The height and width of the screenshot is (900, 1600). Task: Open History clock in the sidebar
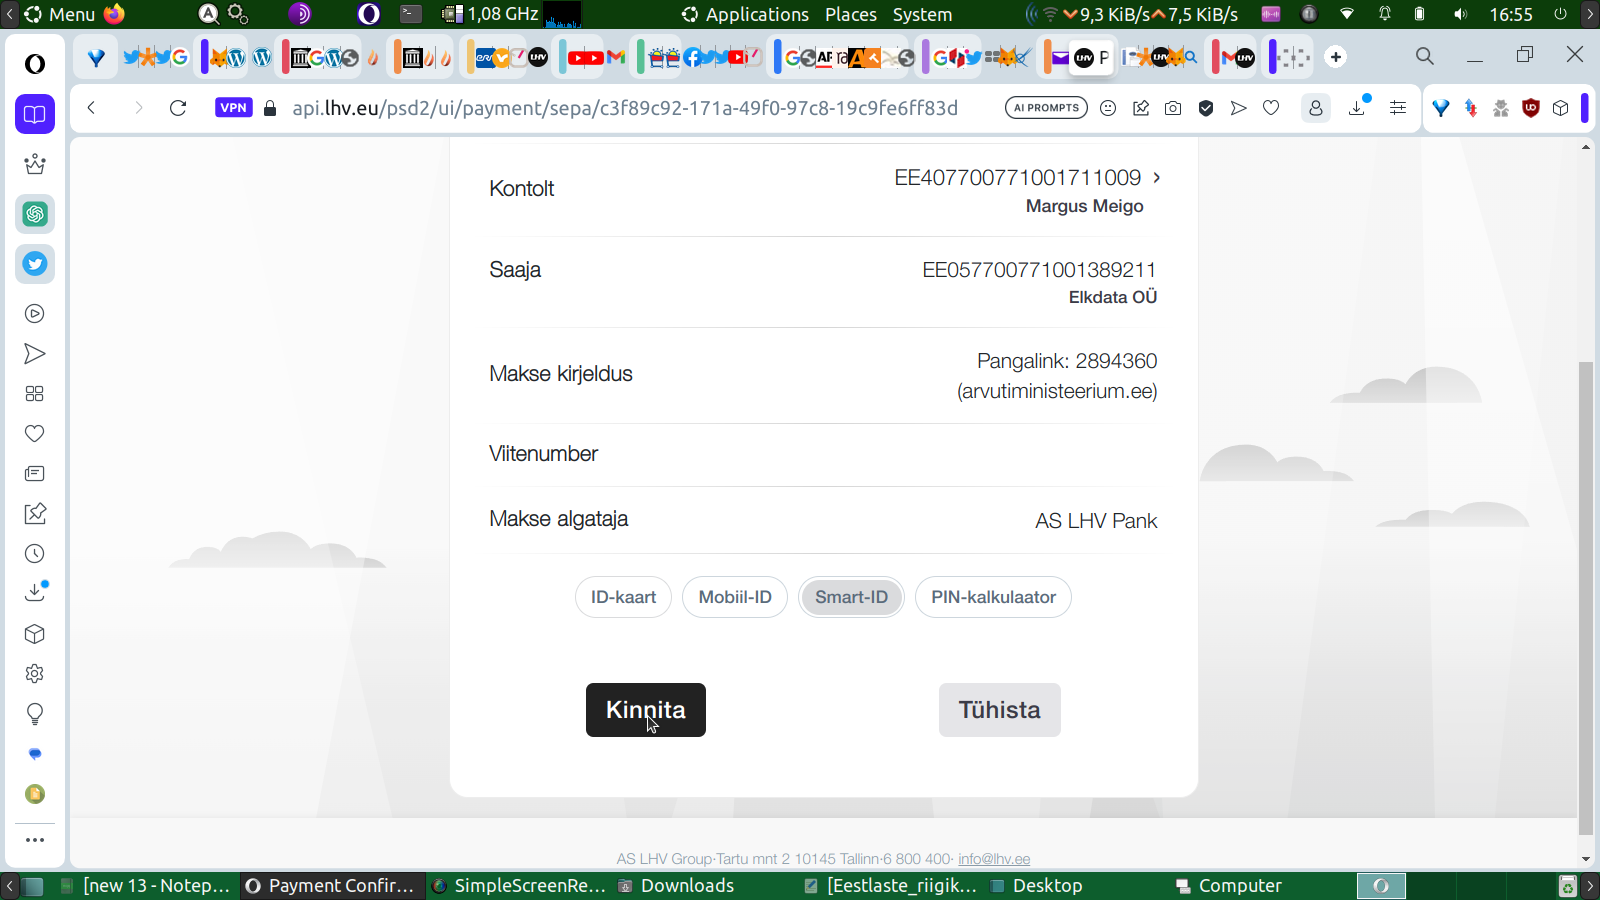[35, 554]
